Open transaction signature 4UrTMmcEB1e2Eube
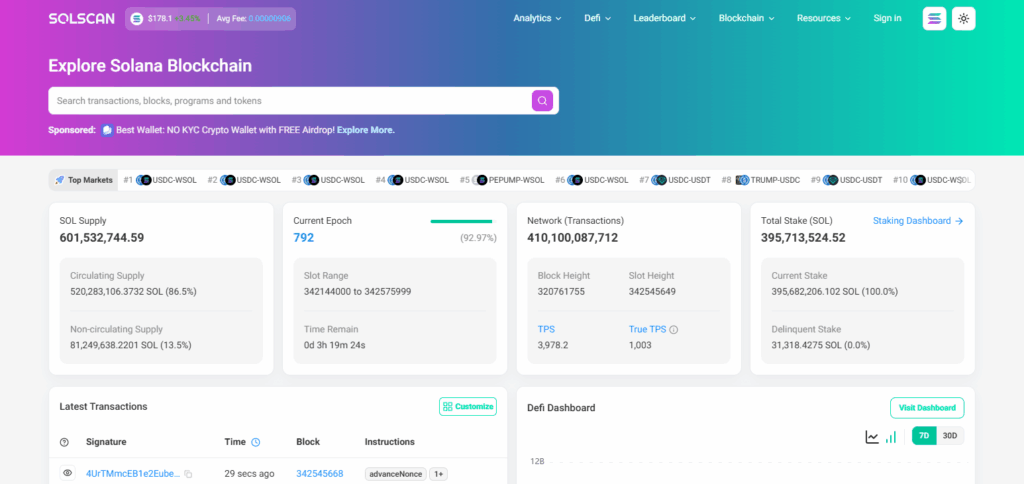The width and height of the screenshot is (1024, 484). click(x=133, y=474)
